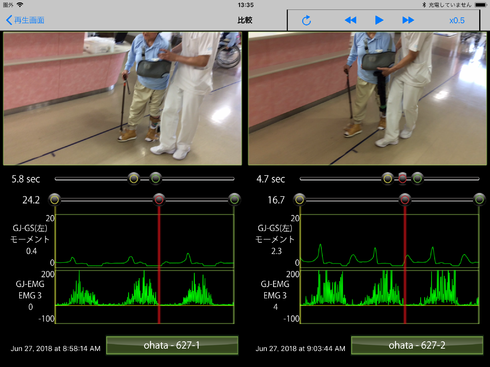Image resolution: width=490 pixels, height=367 pixels.
Task: Click the left GJ-GS(左) moment graph
Action: 144,241
